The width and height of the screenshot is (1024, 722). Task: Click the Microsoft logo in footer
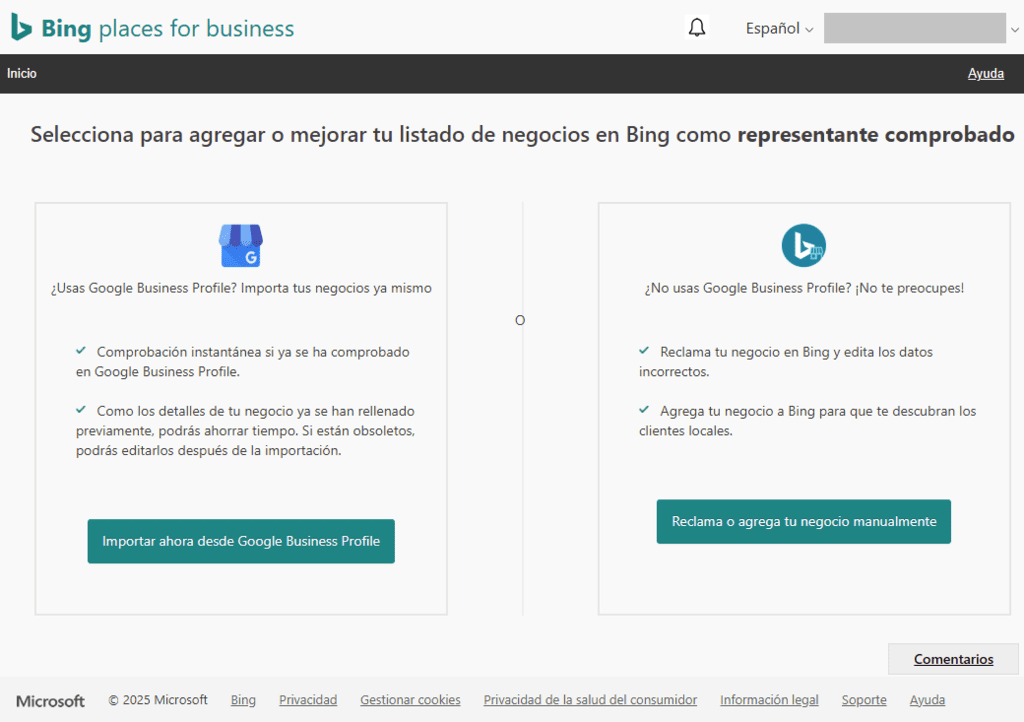pyautogui.click(x=50, y=701)
